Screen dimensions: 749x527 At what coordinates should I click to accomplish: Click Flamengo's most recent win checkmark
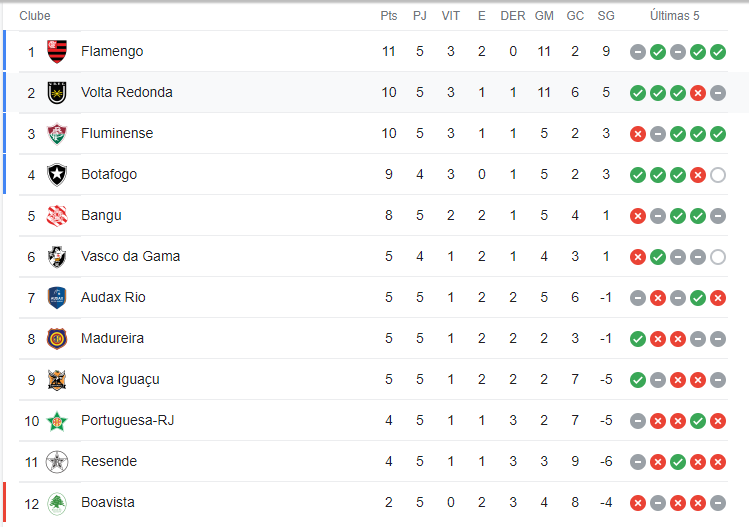point(717,52)
